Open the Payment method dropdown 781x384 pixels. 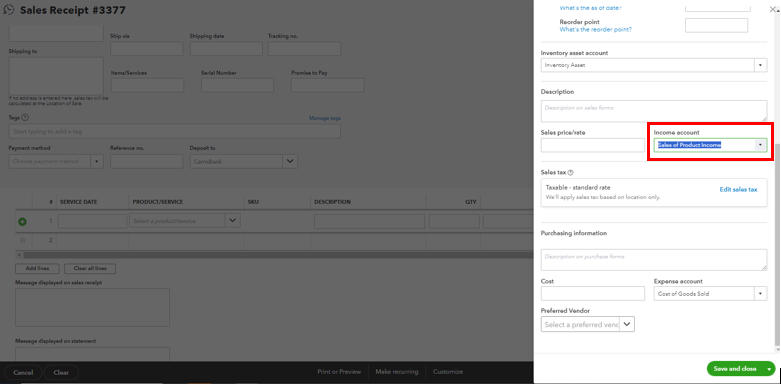(x=97, y=161)
